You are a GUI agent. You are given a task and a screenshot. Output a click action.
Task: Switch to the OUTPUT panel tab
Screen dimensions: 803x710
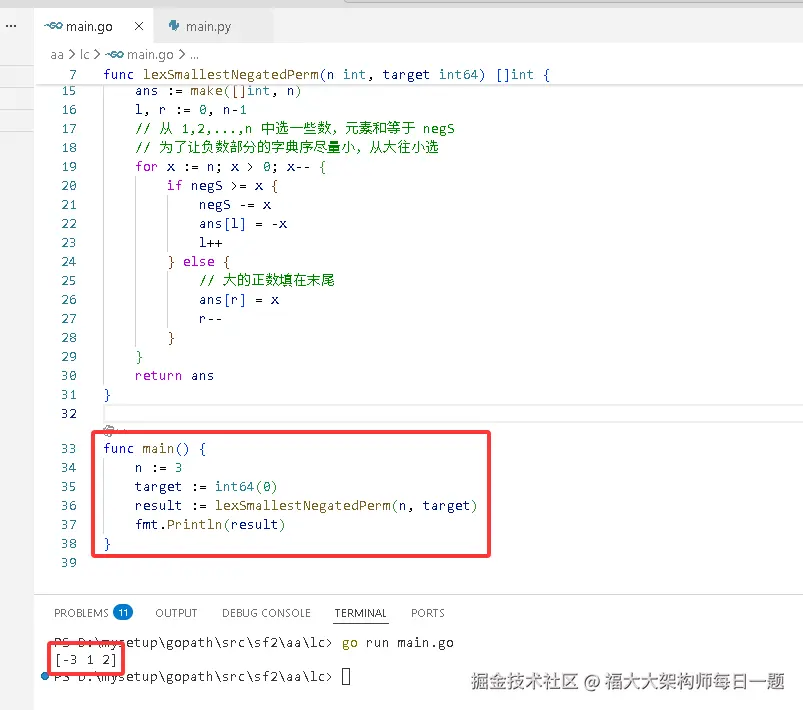click(x=176, y=613)
